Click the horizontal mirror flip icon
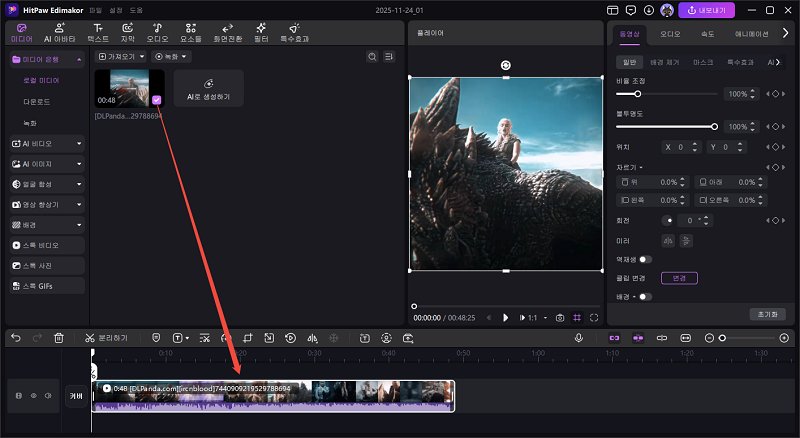Screen dimensions: 800x438 667,240
